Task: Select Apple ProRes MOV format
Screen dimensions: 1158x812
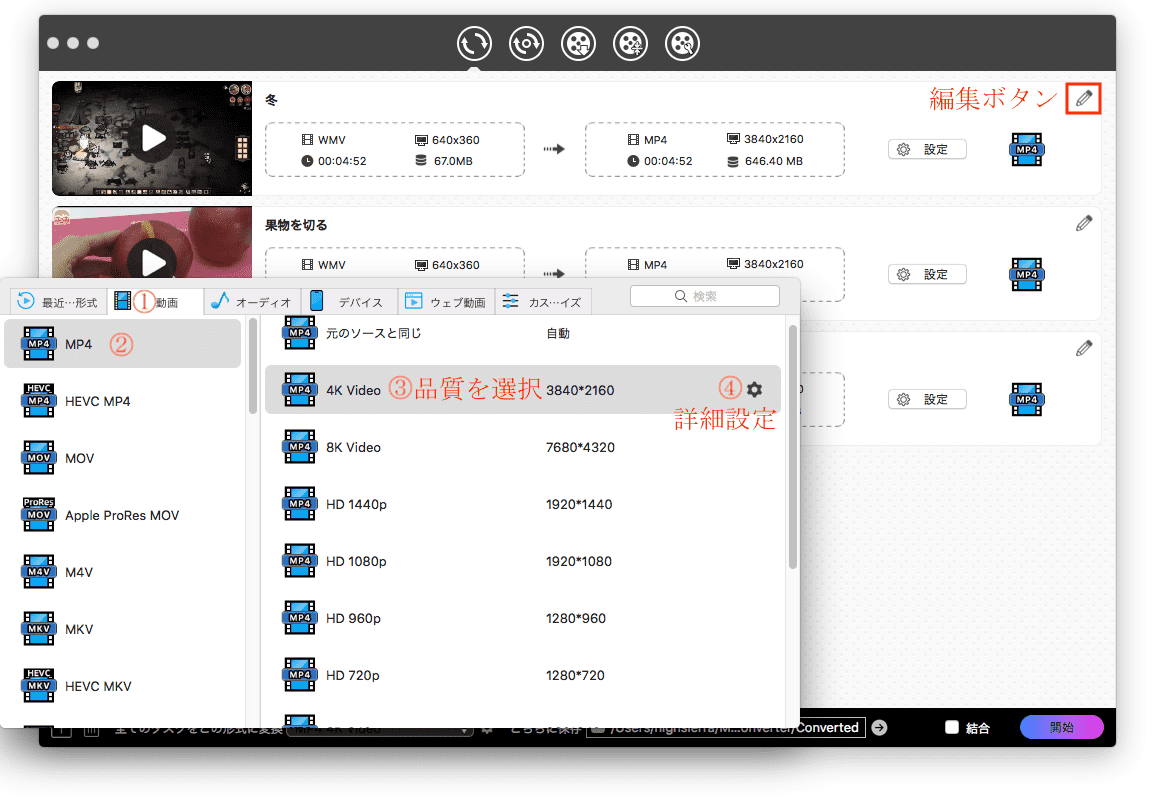Action: (122, 515)
